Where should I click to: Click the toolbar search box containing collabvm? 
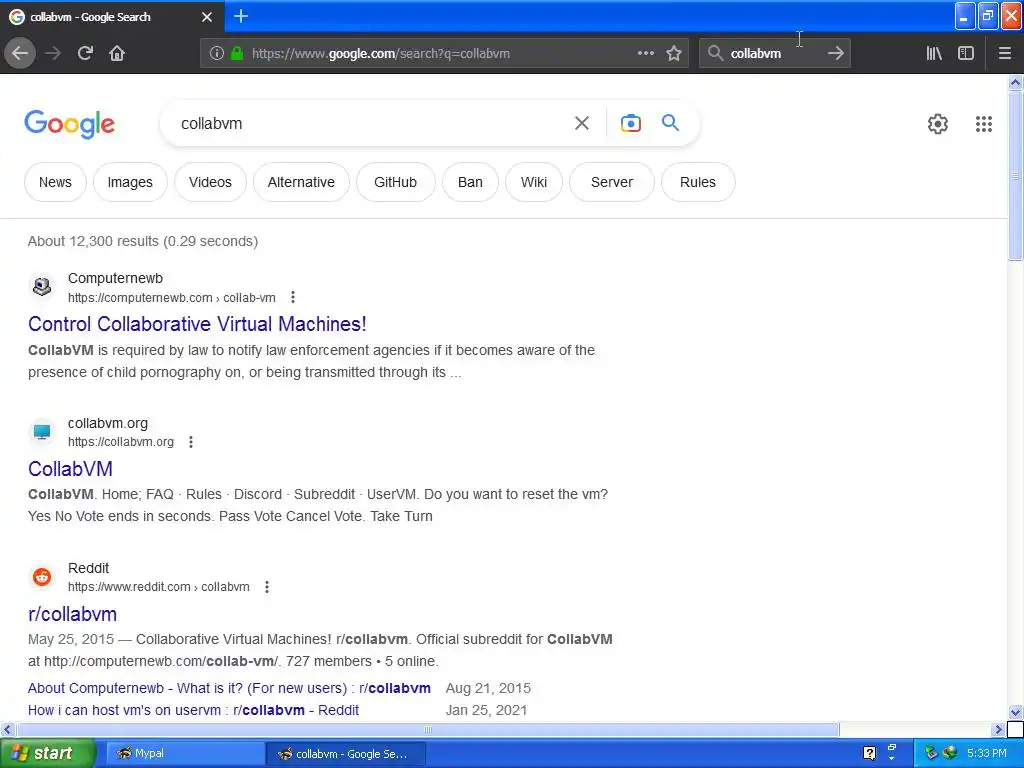click(774, 54)
